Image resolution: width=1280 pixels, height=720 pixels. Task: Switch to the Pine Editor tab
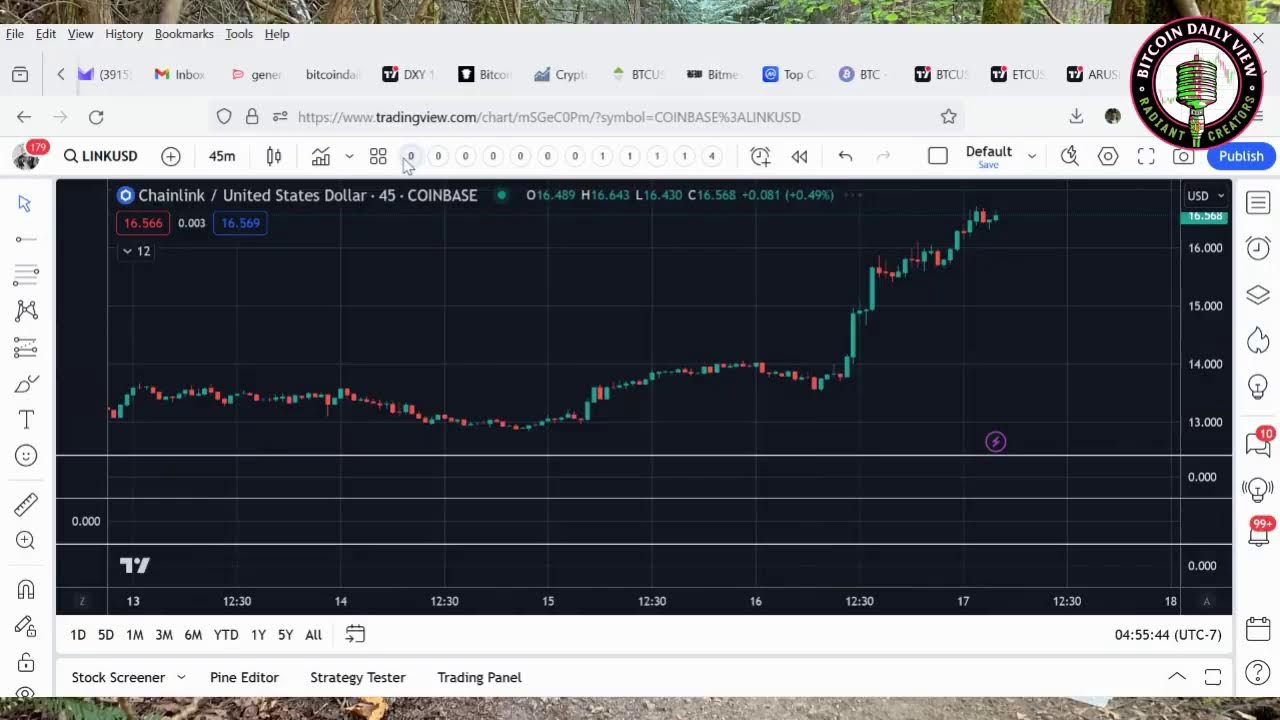[244, 677]
